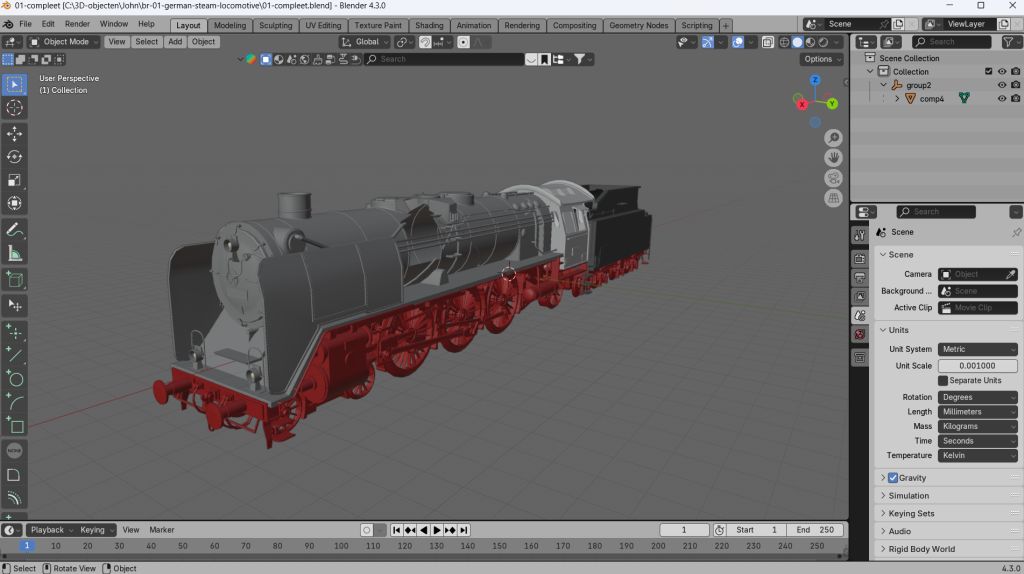Select the Cursor tool in the toolbar

(x=15, y=108)
